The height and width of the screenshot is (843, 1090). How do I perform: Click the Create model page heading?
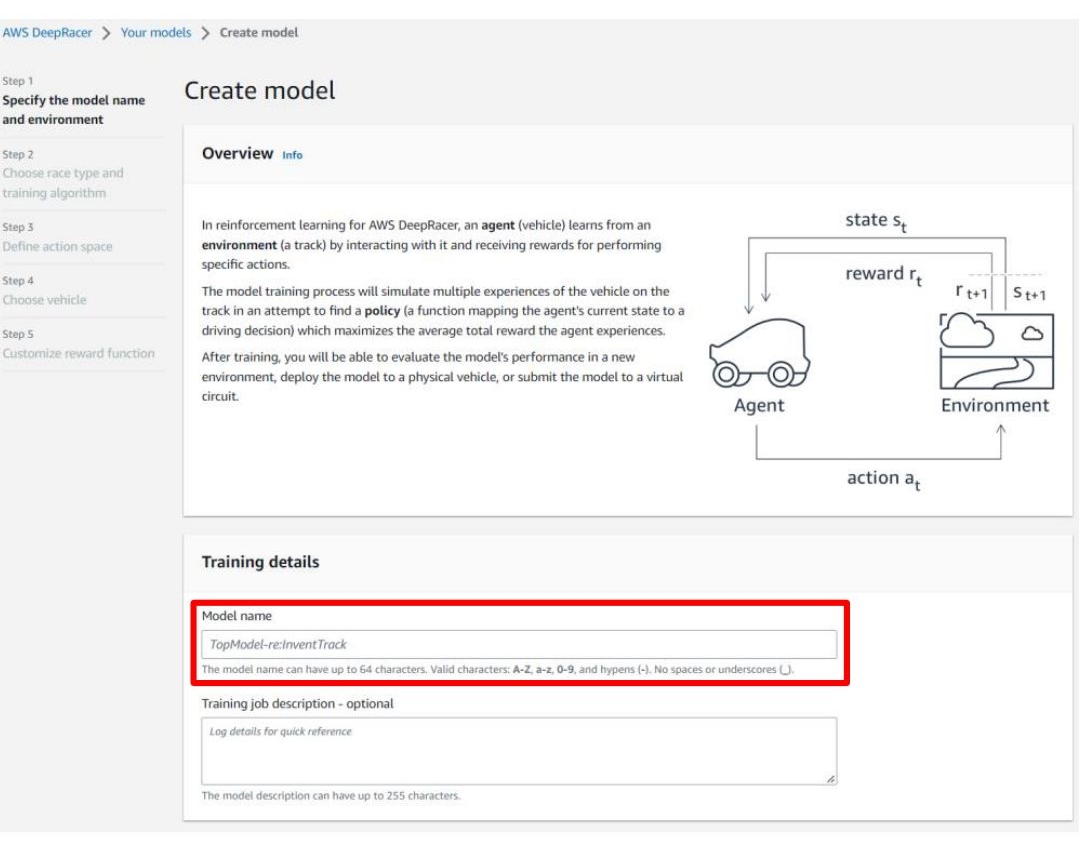pos(259,91)
